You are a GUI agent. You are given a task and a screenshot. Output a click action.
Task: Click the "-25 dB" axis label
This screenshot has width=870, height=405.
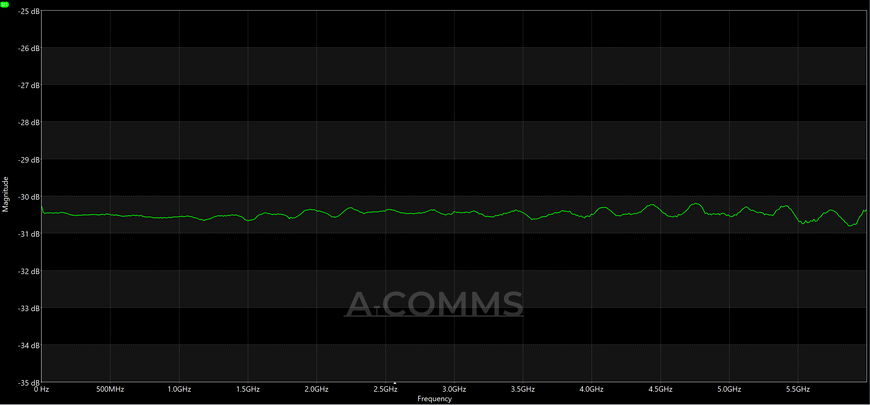[x=29, y=11]
